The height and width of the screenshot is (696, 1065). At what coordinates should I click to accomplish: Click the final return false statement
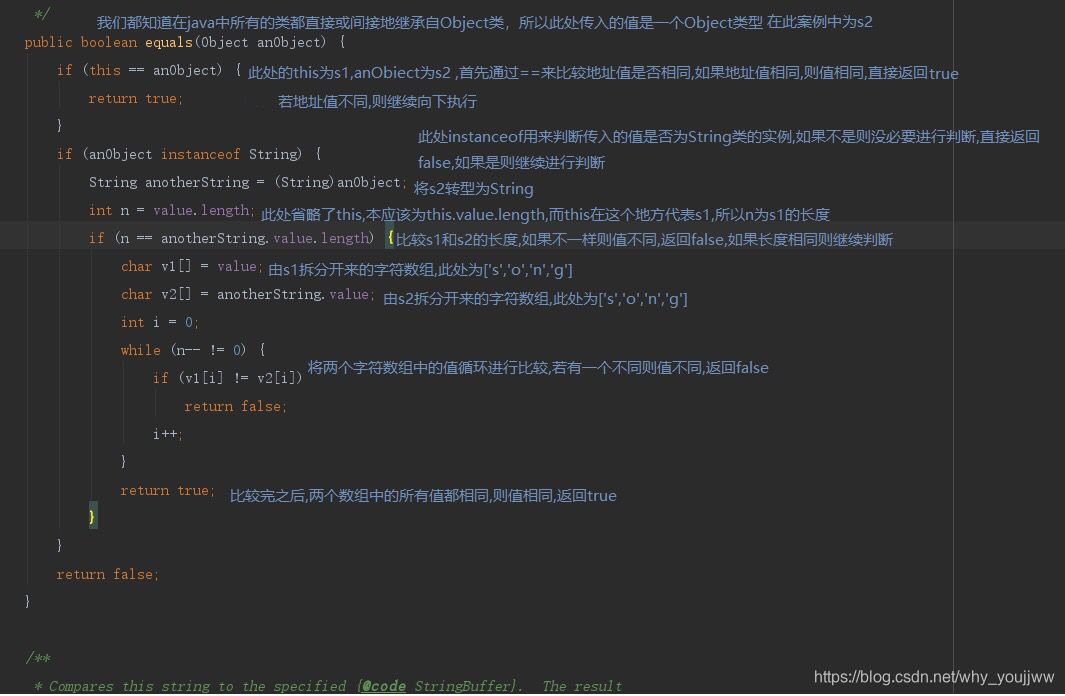coord(106,574)
